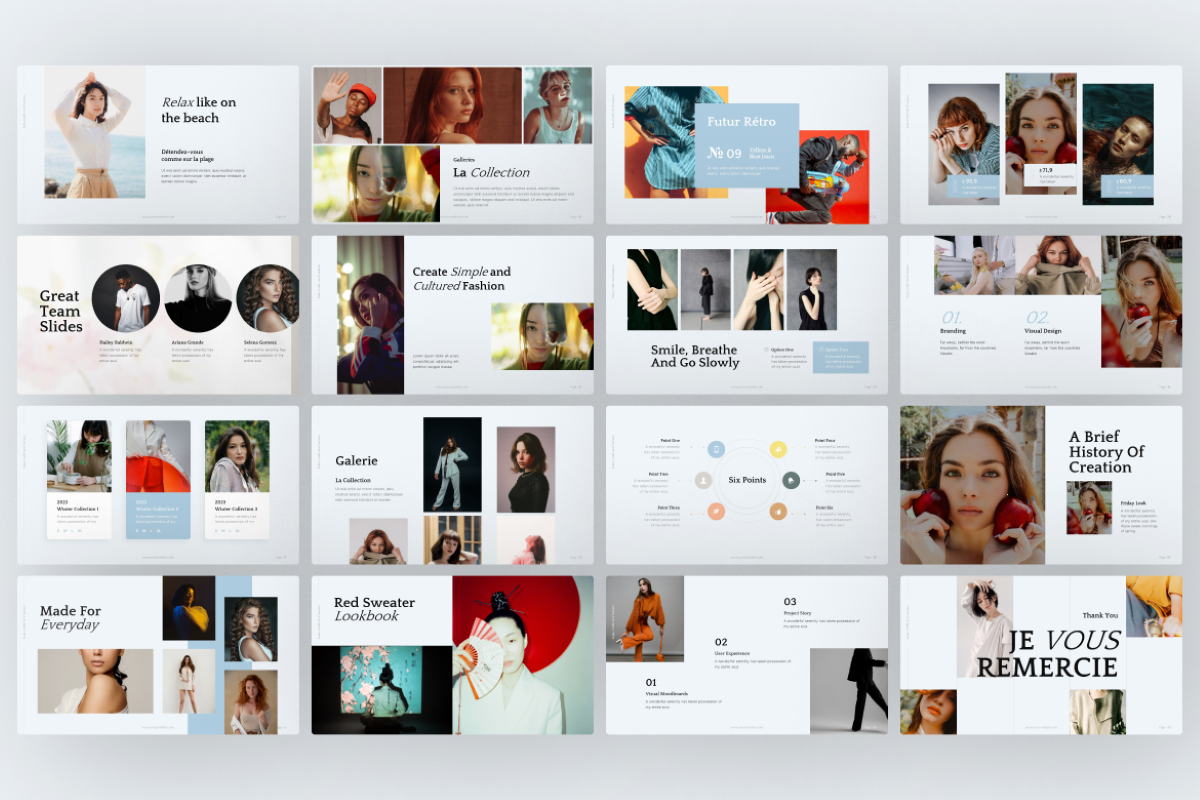This screenshot has height=800, width=1200.
Task: Click the blue phone icon for Point One
Action: click(716, 450)
